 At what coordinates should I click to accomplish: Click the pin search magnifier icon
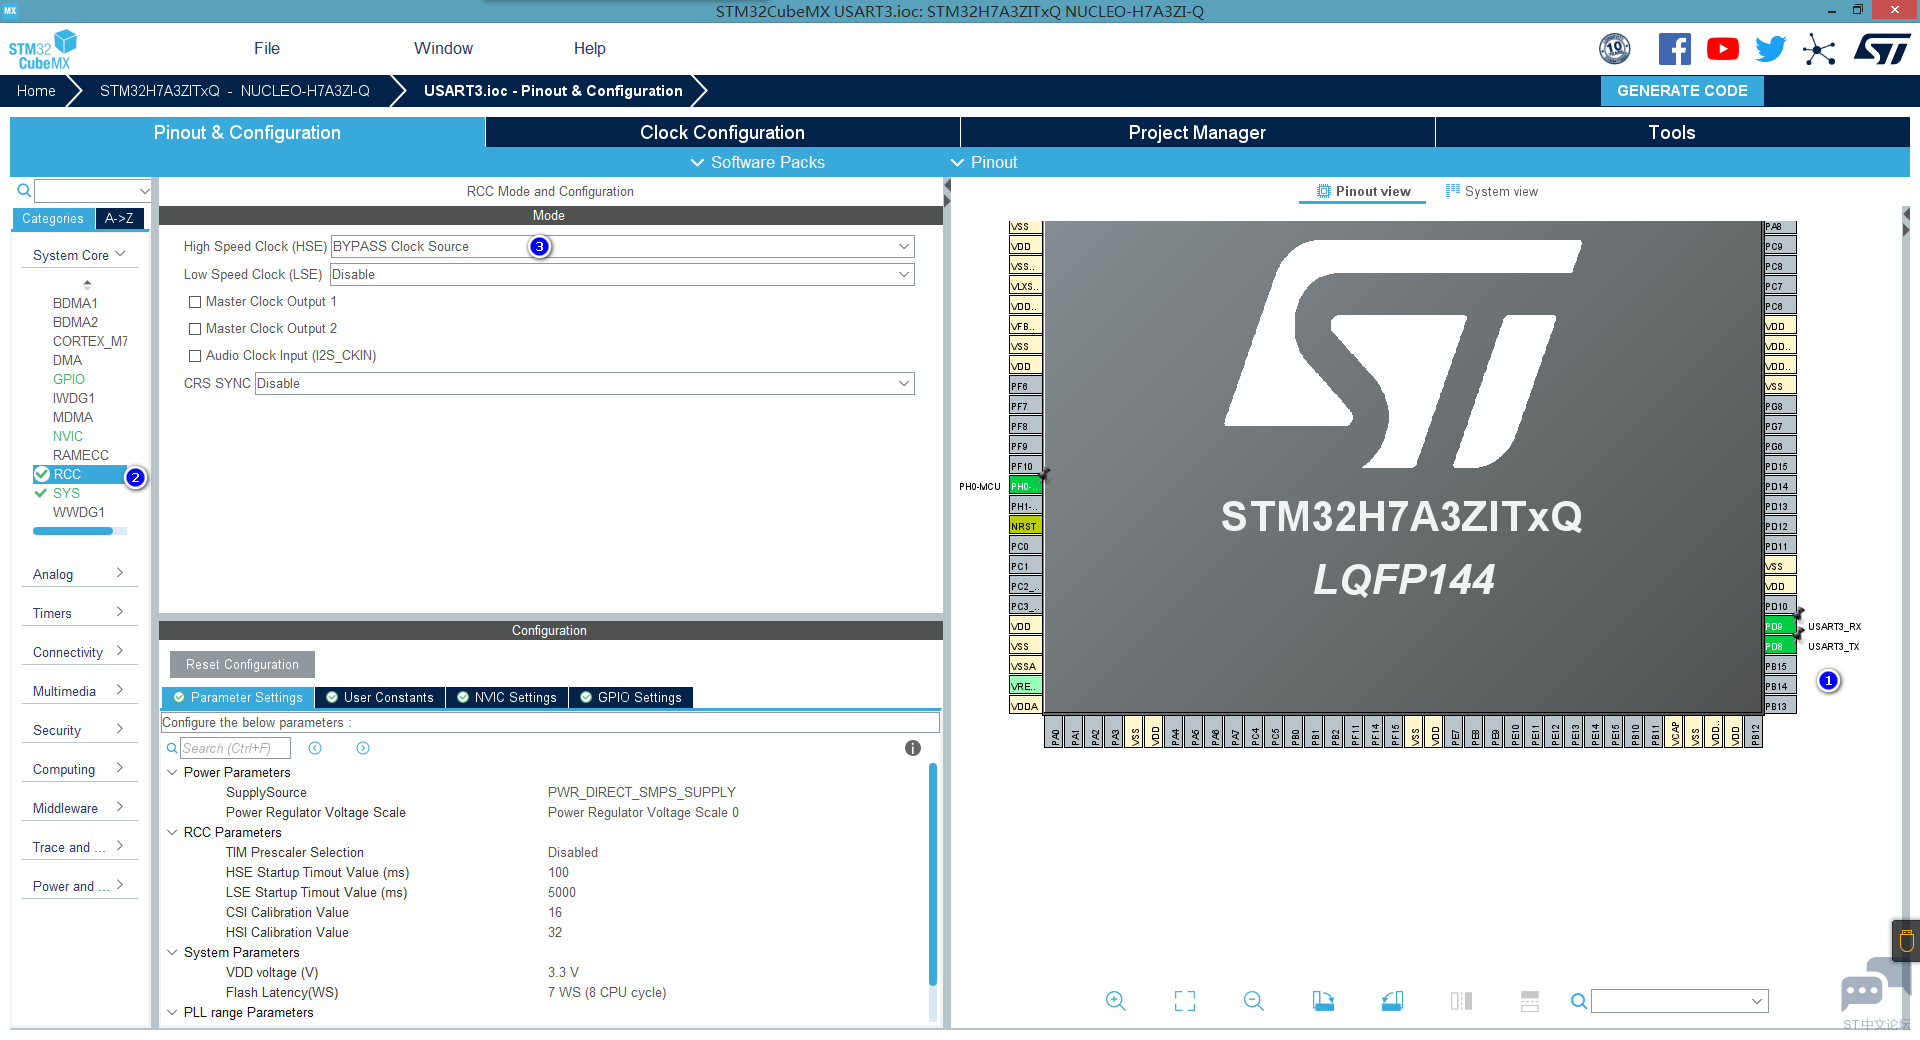pos(1579,1001)
